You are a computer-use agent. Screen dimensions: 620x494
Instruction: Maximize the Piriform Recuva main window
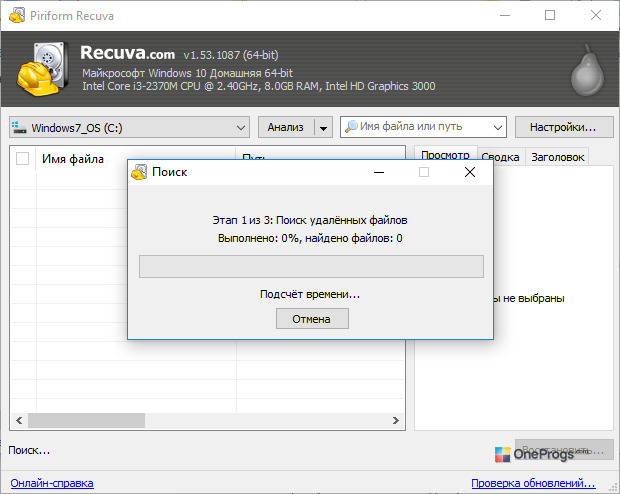(x=550, y=15)
